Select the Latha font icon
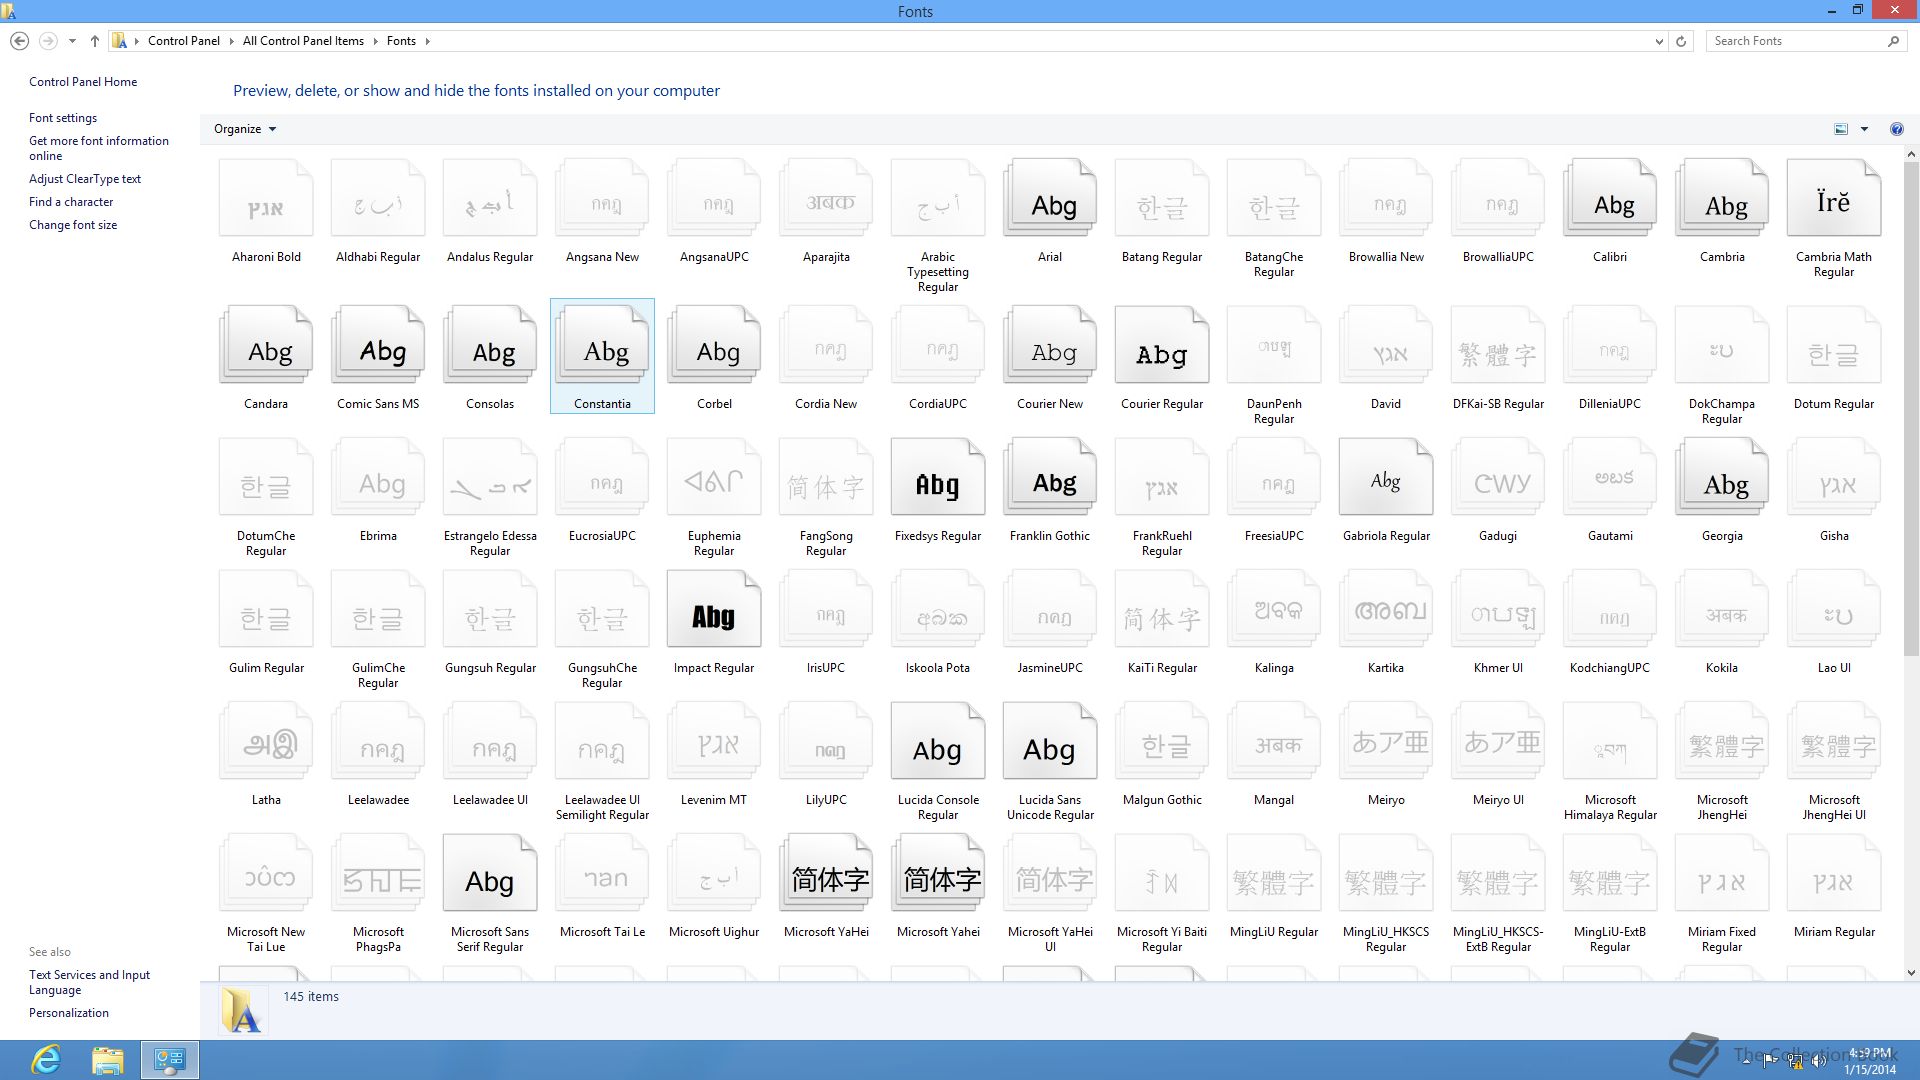This screenshot has width=1920, height=1080. click(x=266, y=741)
